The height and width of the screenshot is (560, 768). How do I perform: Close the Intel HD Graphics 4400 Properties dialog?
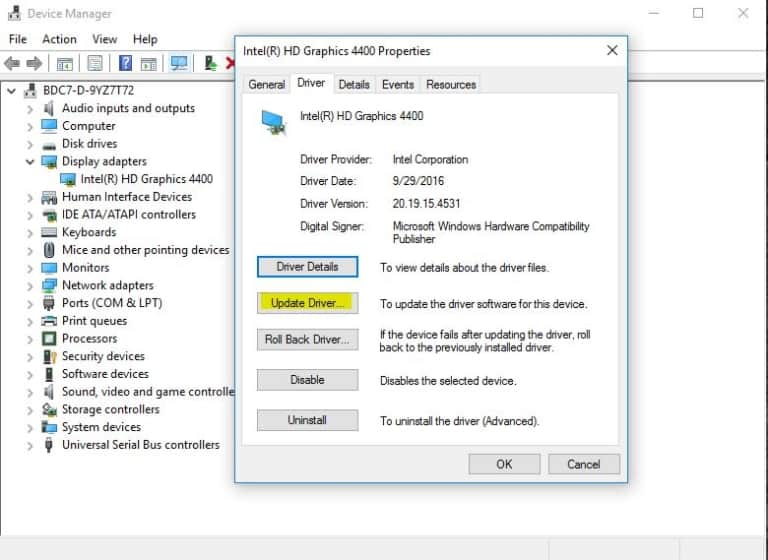[x=612, y=50]
